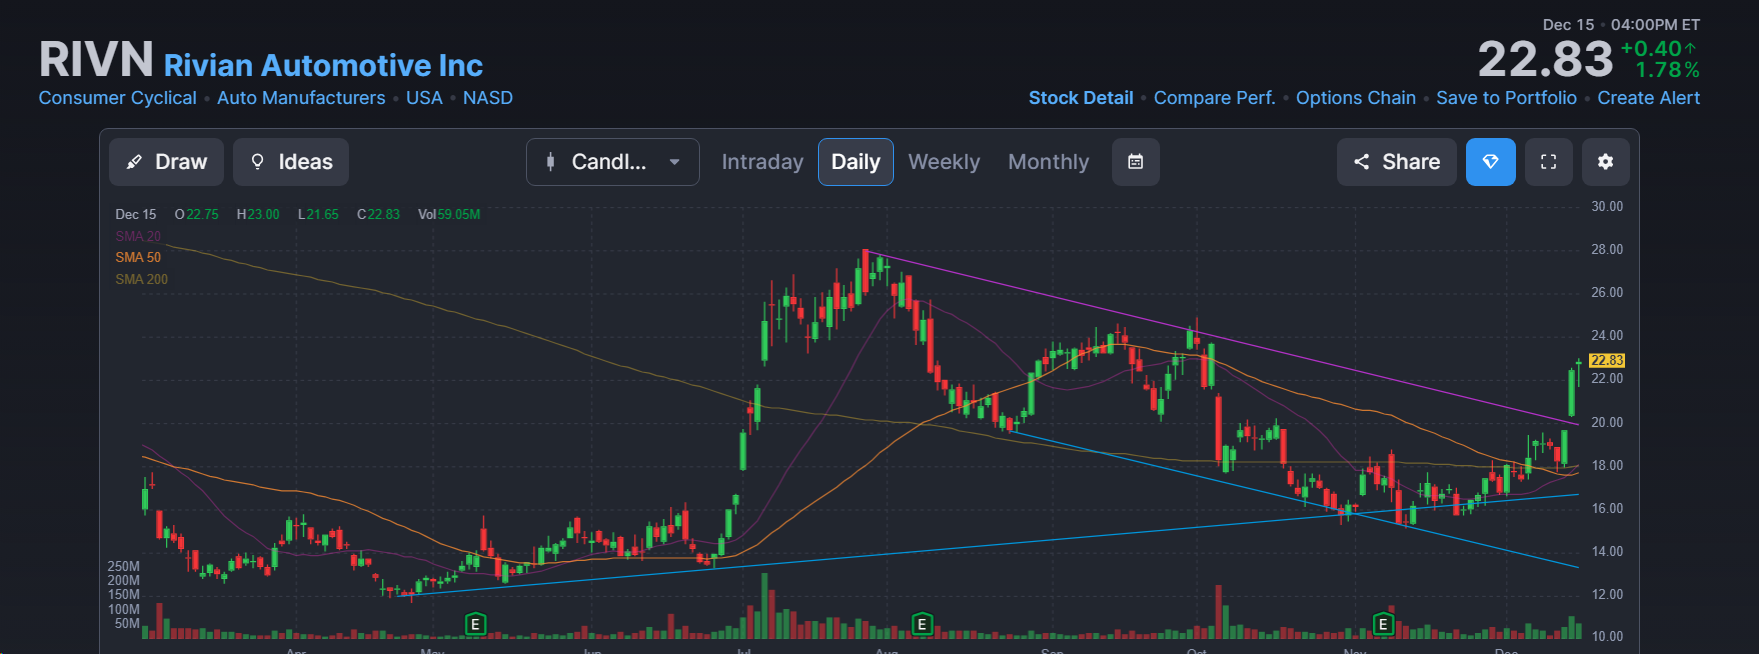The width and height of the screenshot is (1759, 654).
Task: Open the date range calendar icon
Action: (x=1136, y=162)
